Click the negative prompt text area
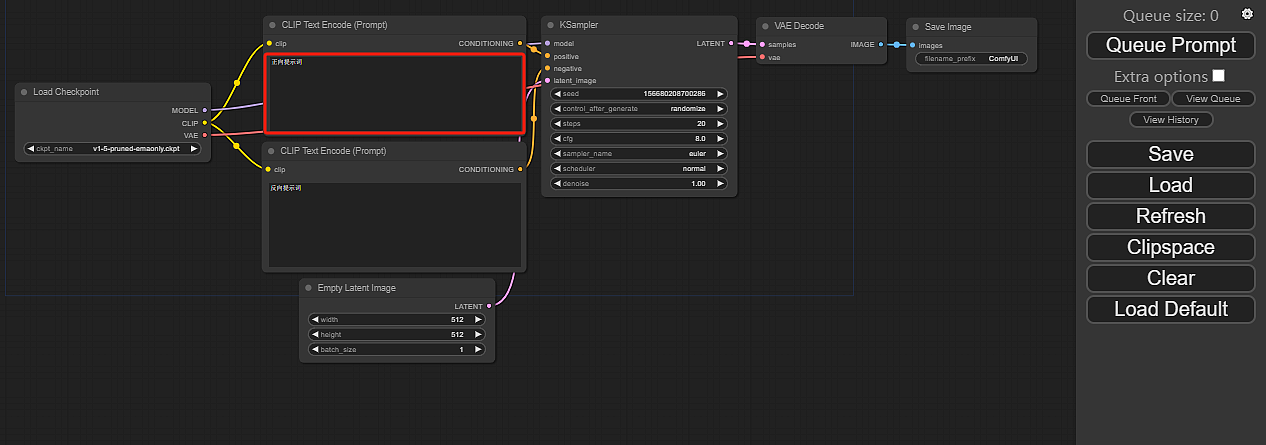 pos(394,224)
